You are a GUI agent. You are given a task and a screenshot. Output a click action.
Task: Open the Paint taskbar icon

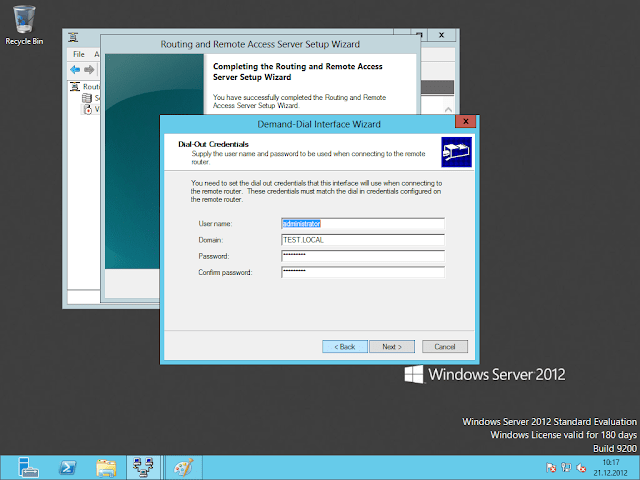click(x=183, y=467)
